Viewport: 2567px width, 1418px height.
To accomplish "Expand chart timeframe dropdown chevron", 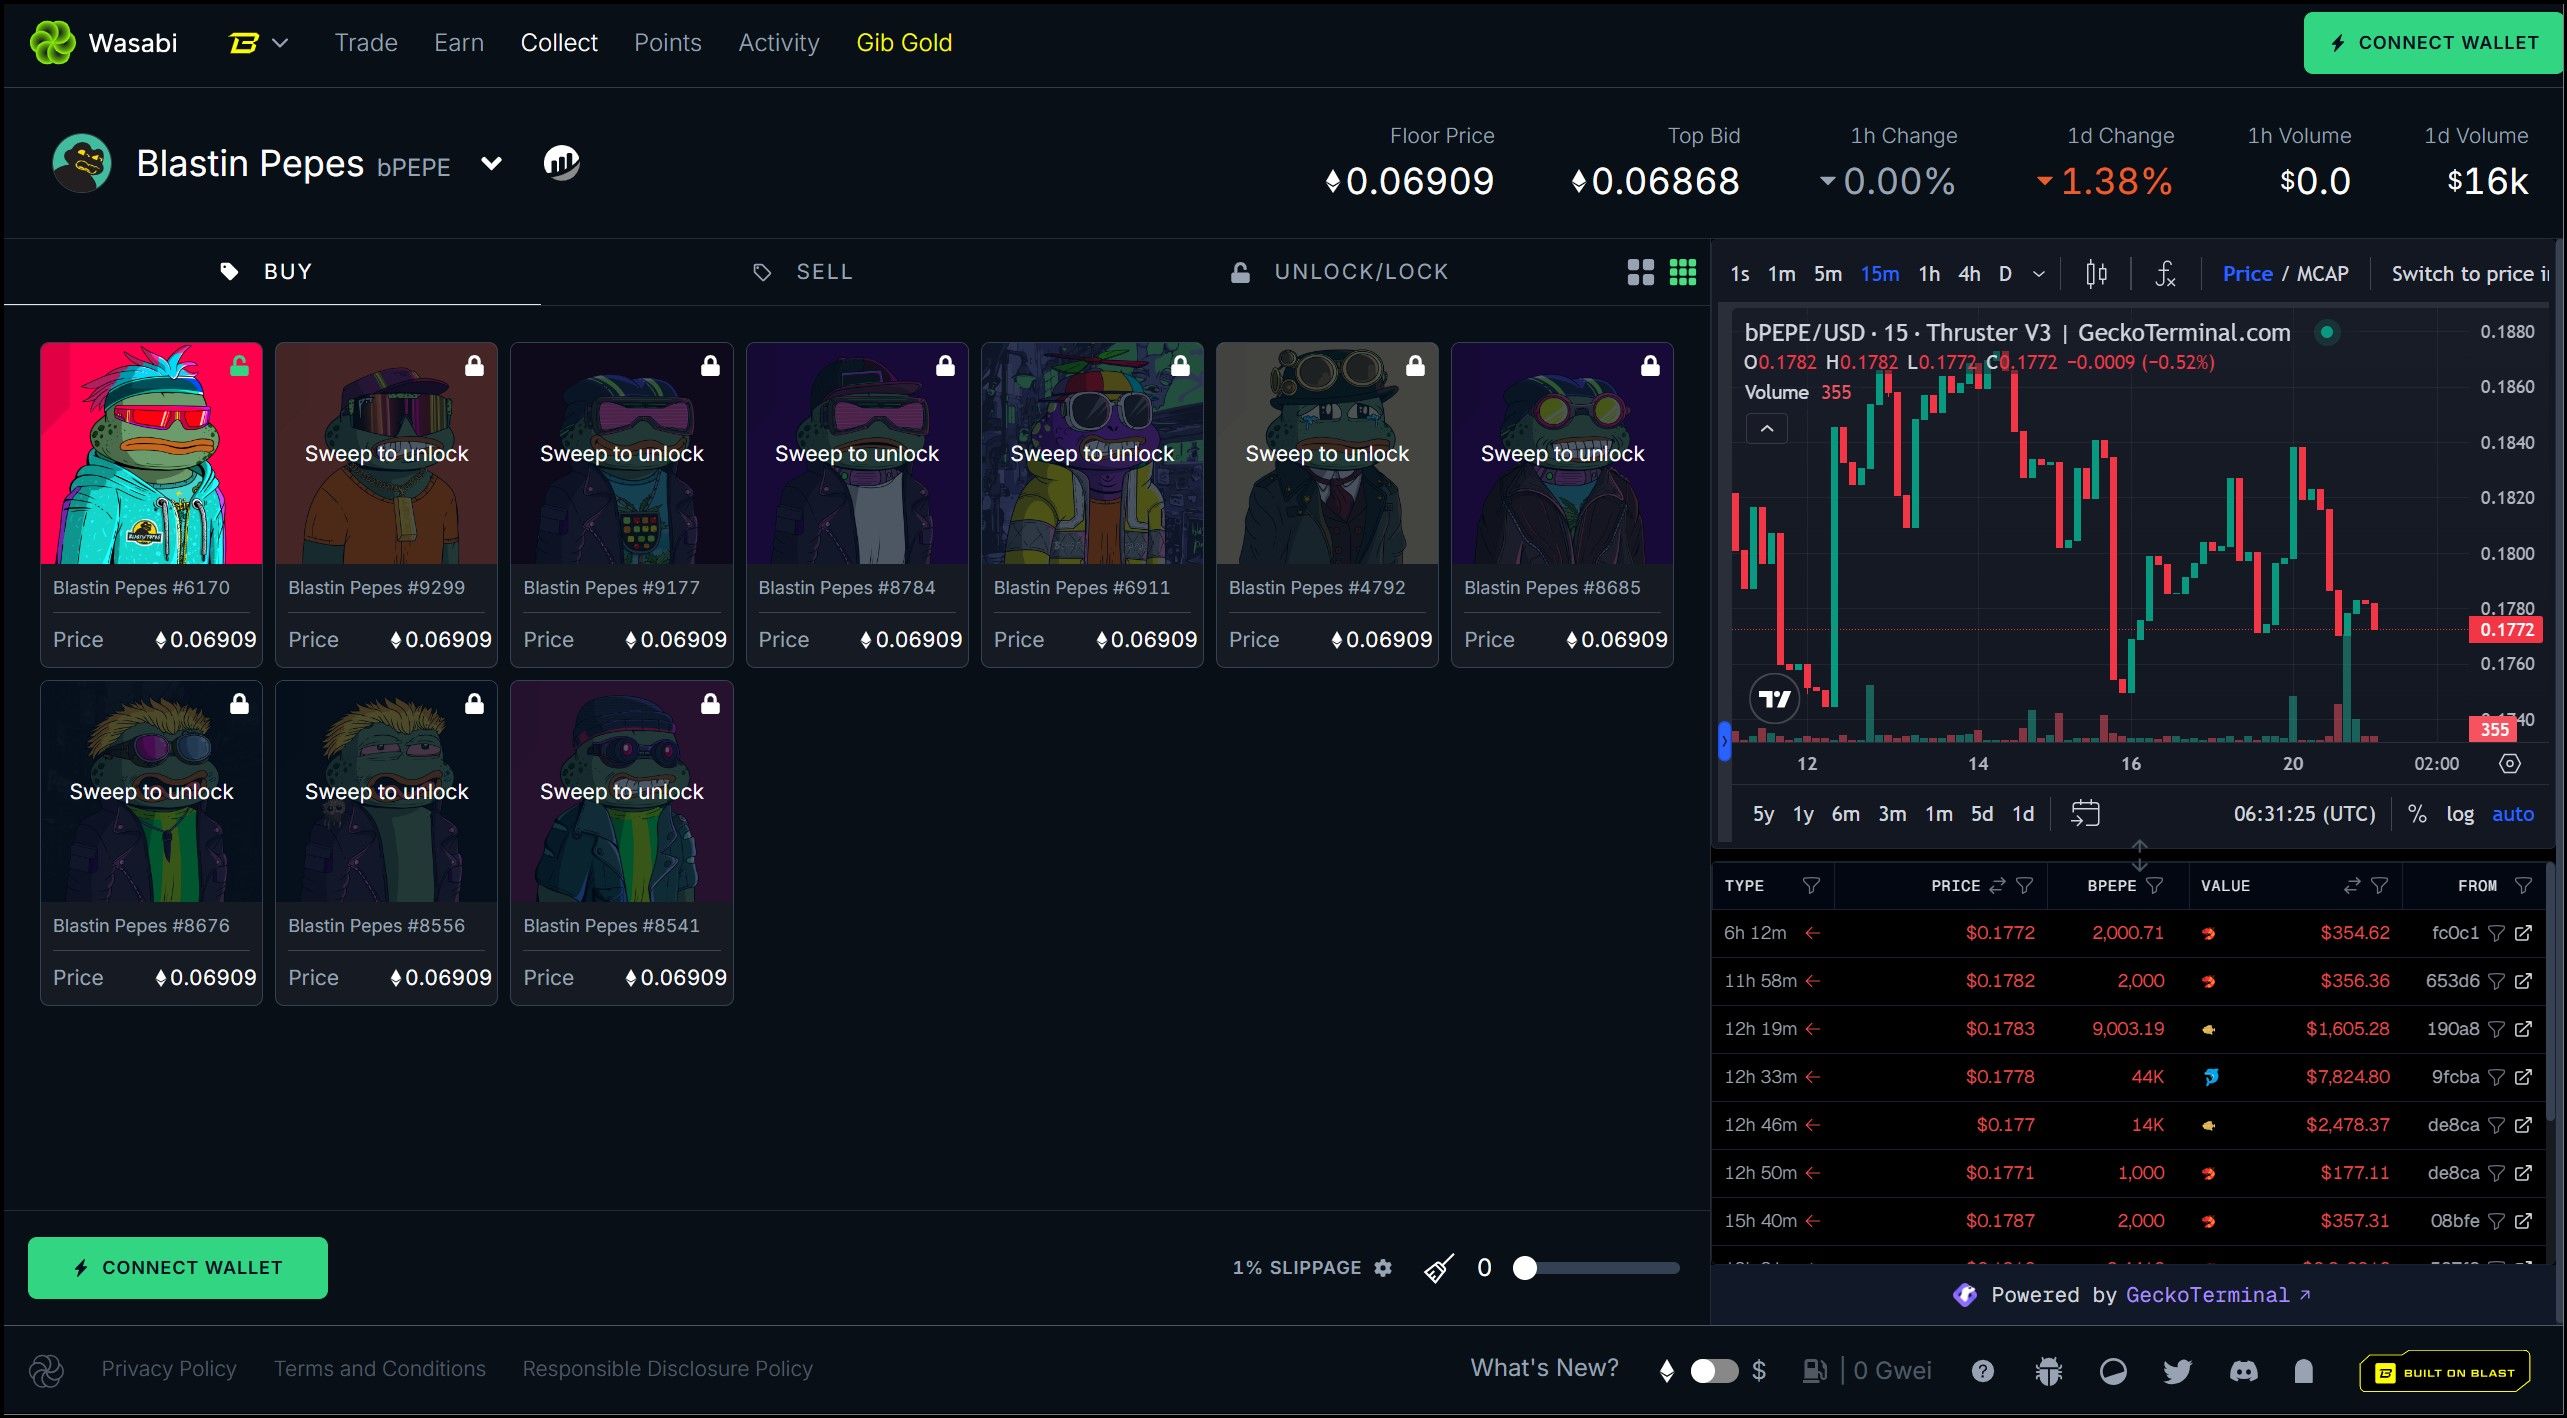I will pyautogui.click(x=2039, y=273).
